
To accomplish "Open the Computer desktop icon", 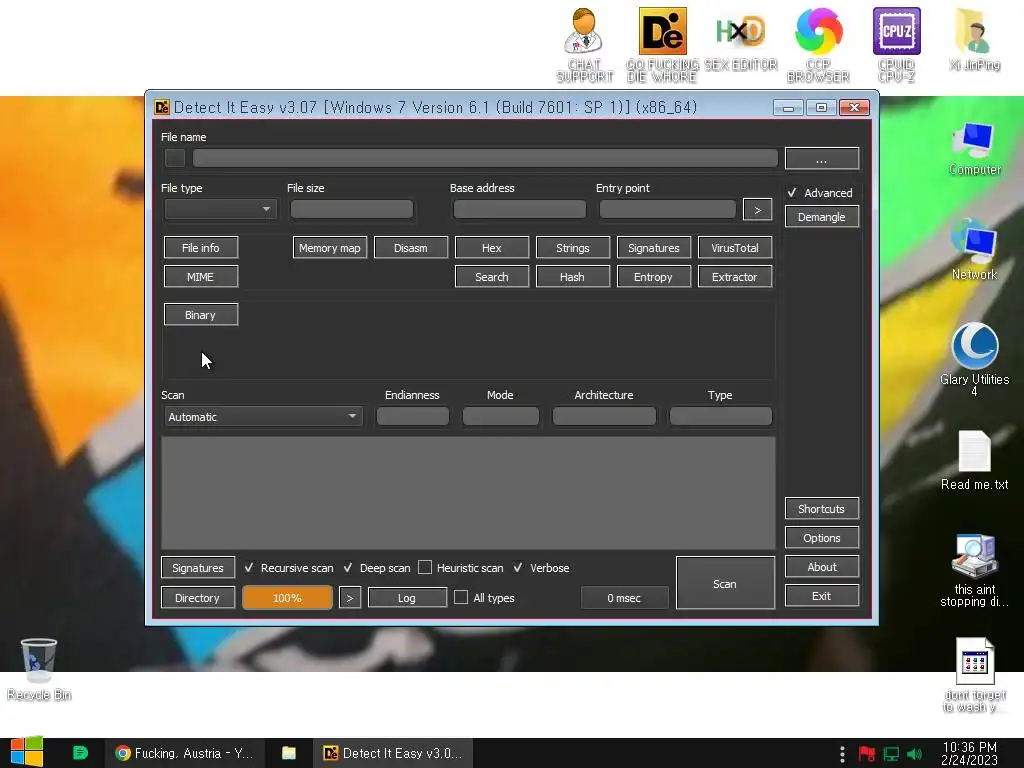I will coord(974,149).
